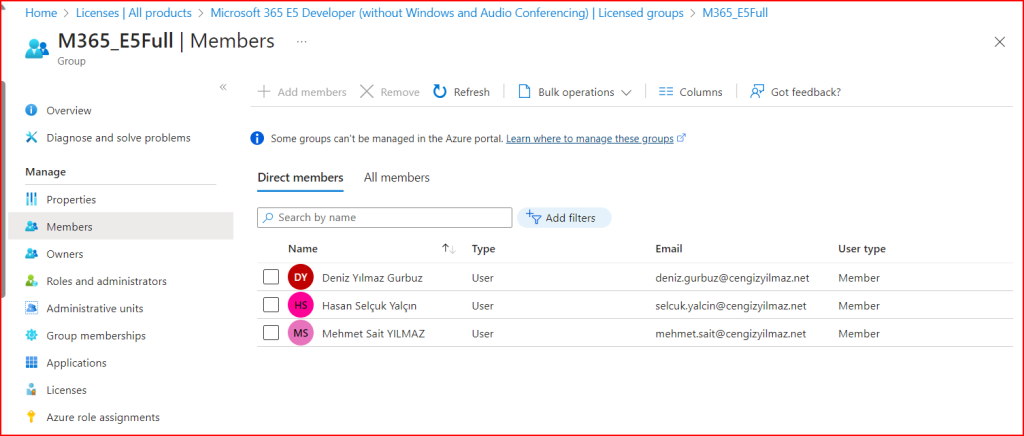Collapse the left navigation menu
The height and width of the screenshot is (436, 1024).
(223, 87)
